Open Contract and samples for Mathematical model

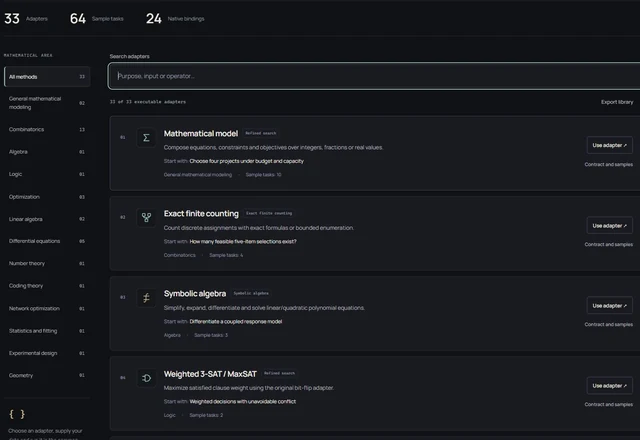click(x=609, y=164)
